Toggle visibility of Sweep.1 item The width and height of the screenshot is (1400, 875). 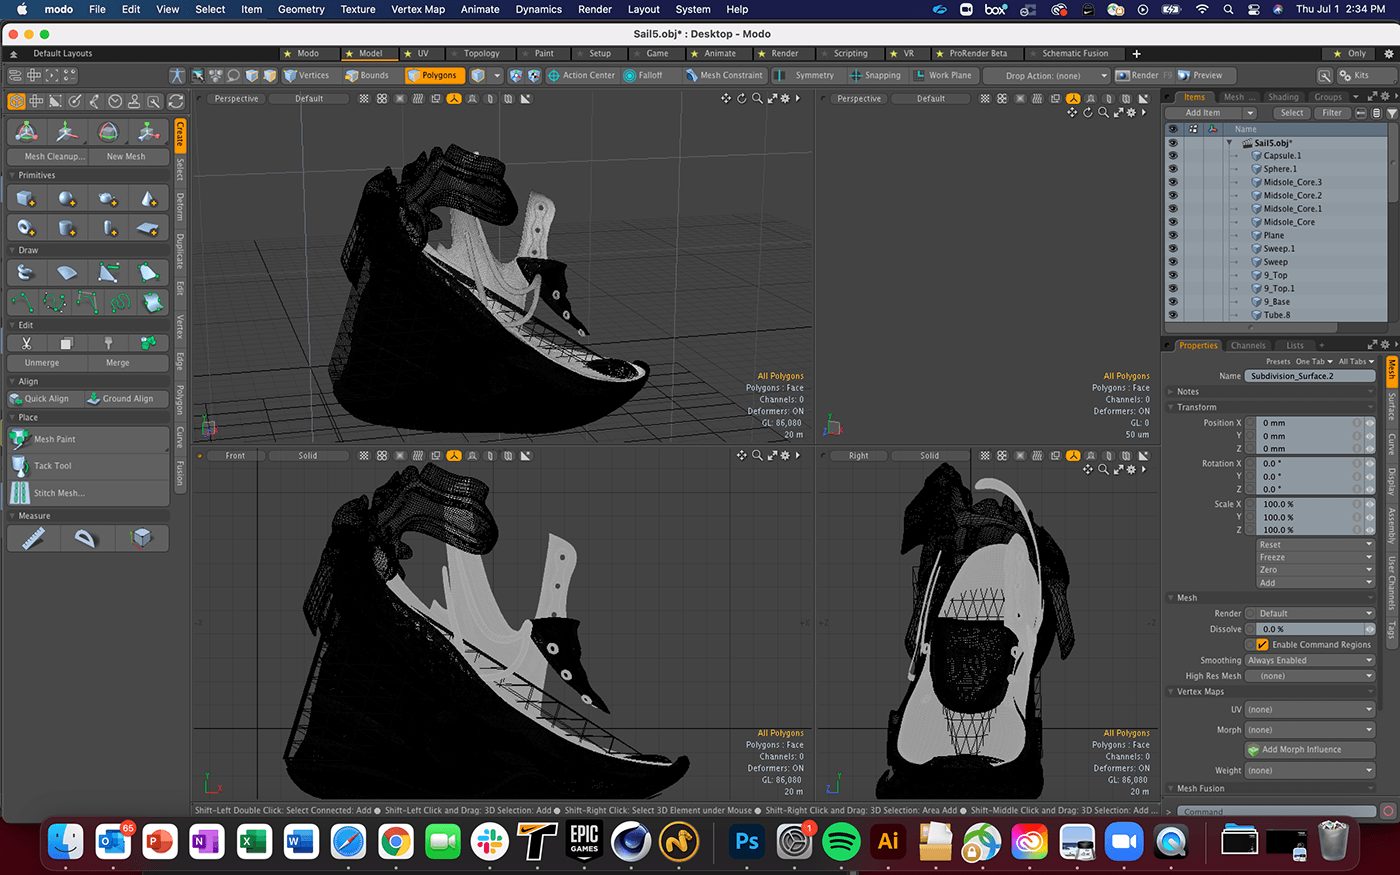(1172, 248)
